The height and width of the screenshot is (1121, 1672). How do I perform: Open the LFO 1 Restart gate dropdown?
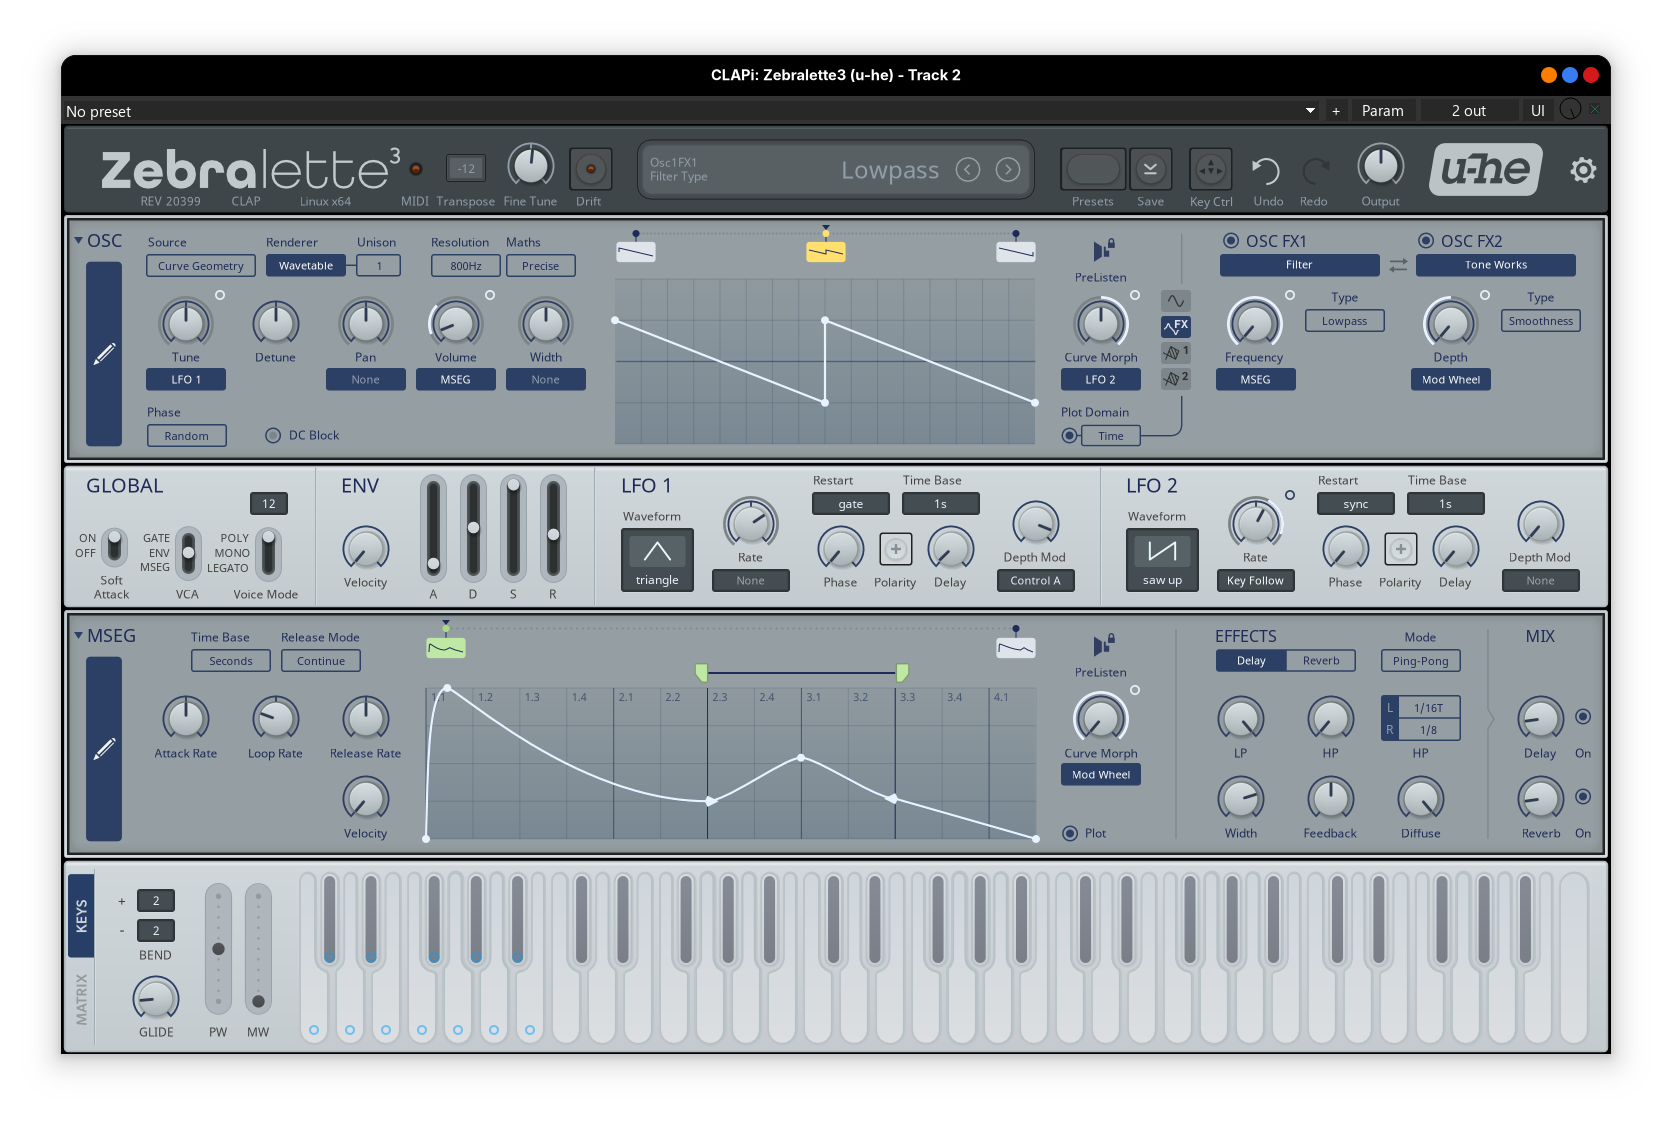850,504
